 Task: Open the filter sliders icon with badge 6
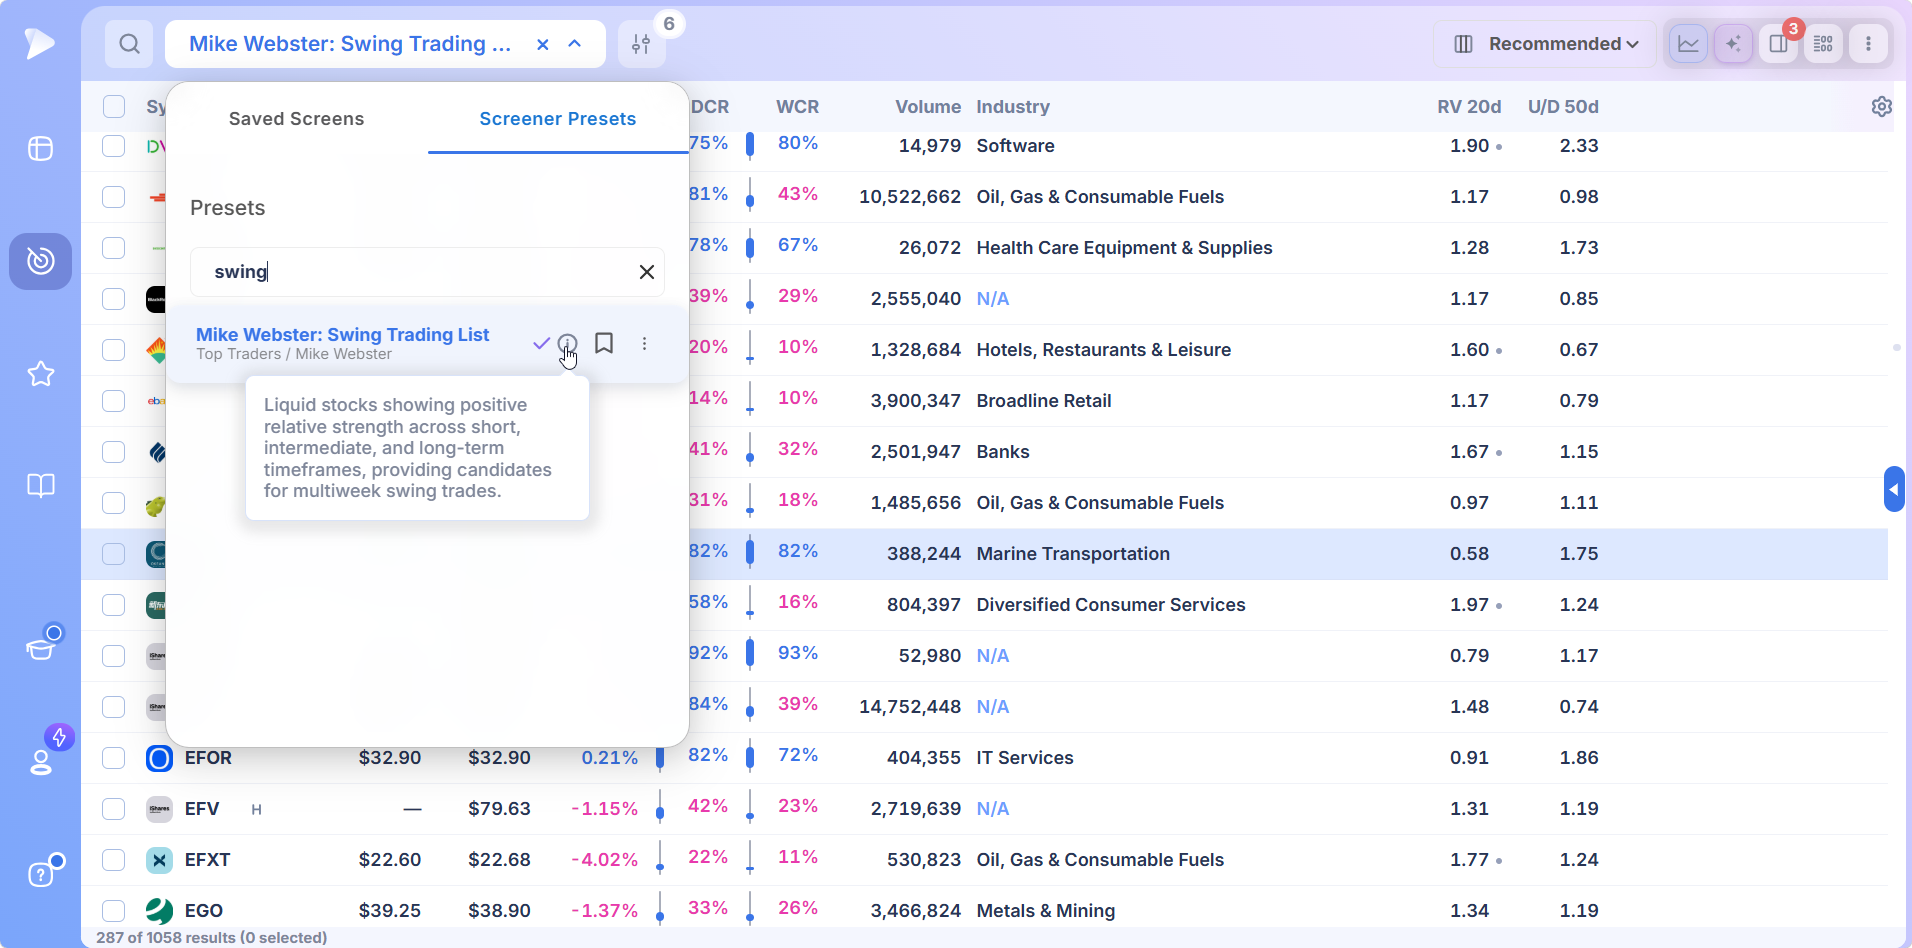[x=641, y=44]
